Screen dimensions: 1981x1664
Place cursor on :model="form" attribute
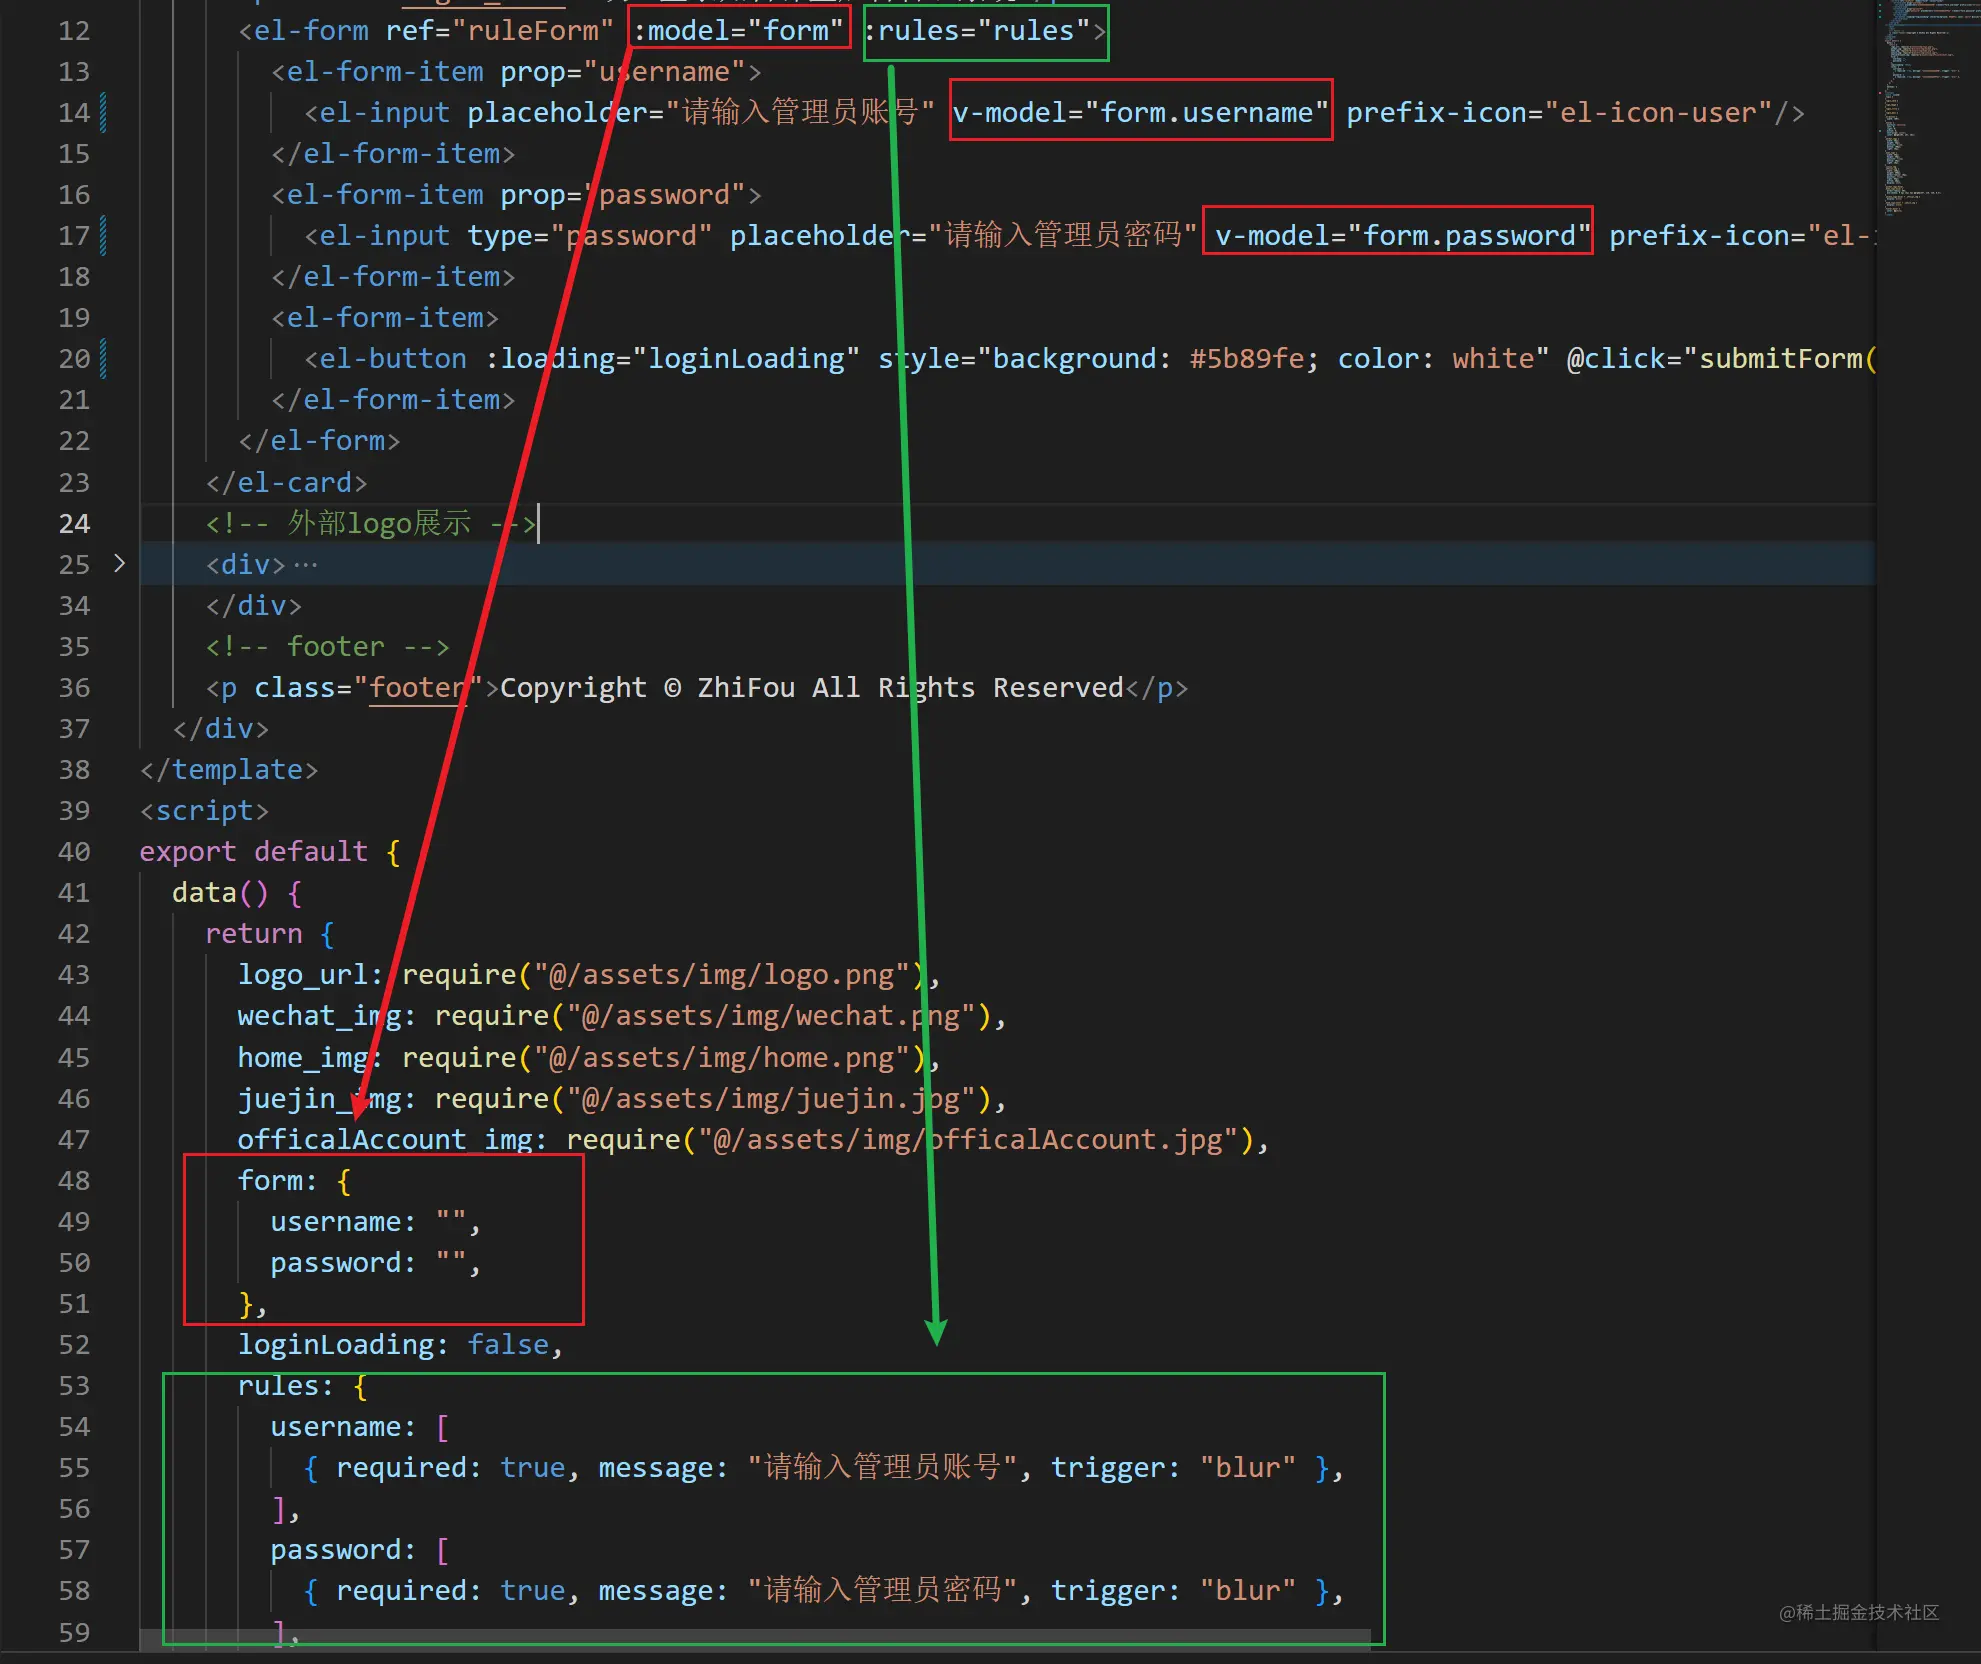tap(739, 31)
